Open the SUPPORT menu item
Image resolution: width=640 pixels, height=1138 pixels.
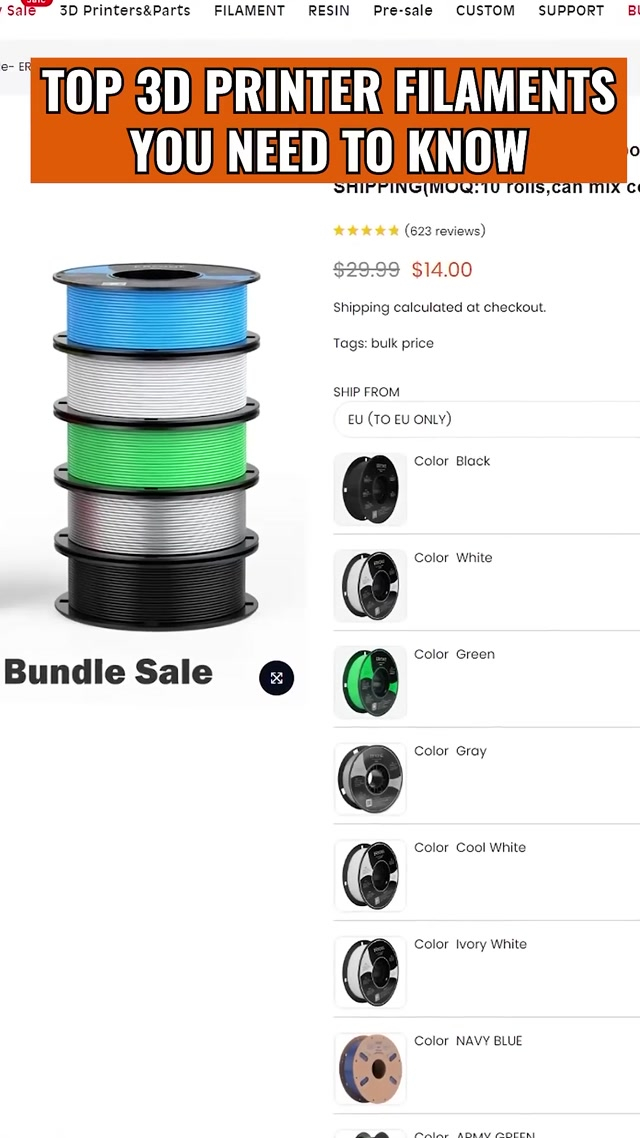[571, 11]
